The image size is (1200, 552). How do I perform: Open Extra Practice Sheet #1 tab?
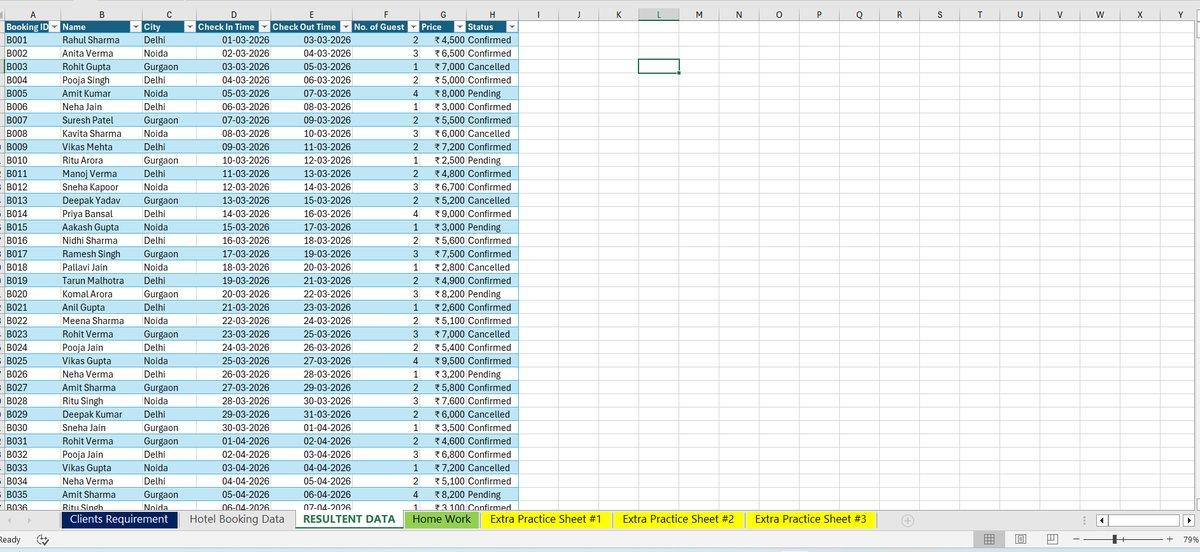[x=544, y=519]
